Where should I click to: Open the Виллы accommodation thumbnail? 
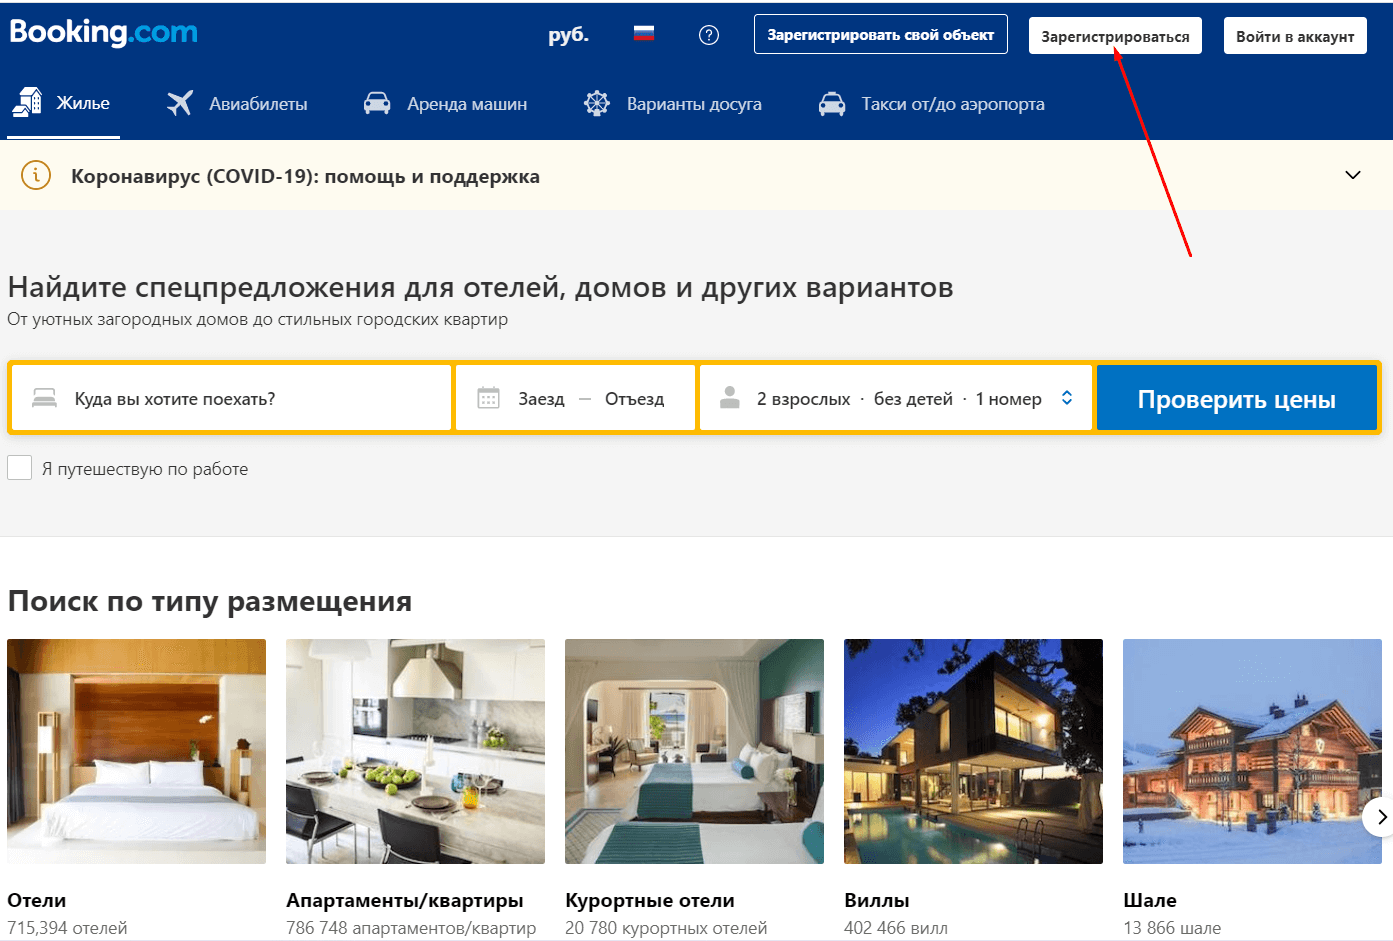click(x=973, y=751)
